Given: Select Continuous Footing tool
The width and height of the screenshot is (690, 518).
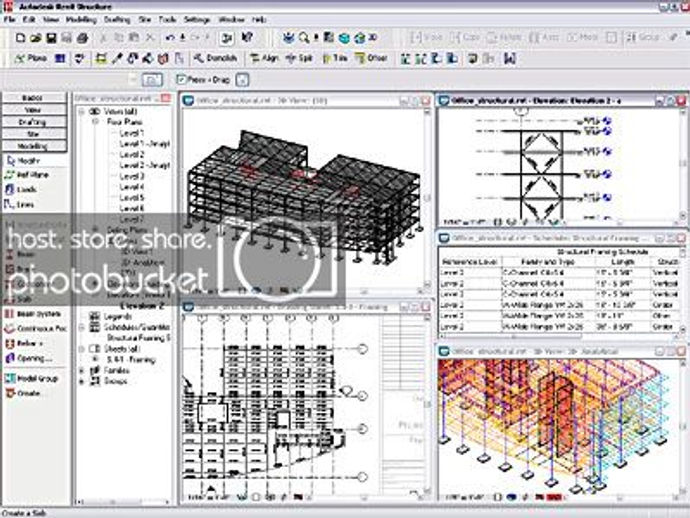Looking at the screenshot, I should [x=36, y=329].
